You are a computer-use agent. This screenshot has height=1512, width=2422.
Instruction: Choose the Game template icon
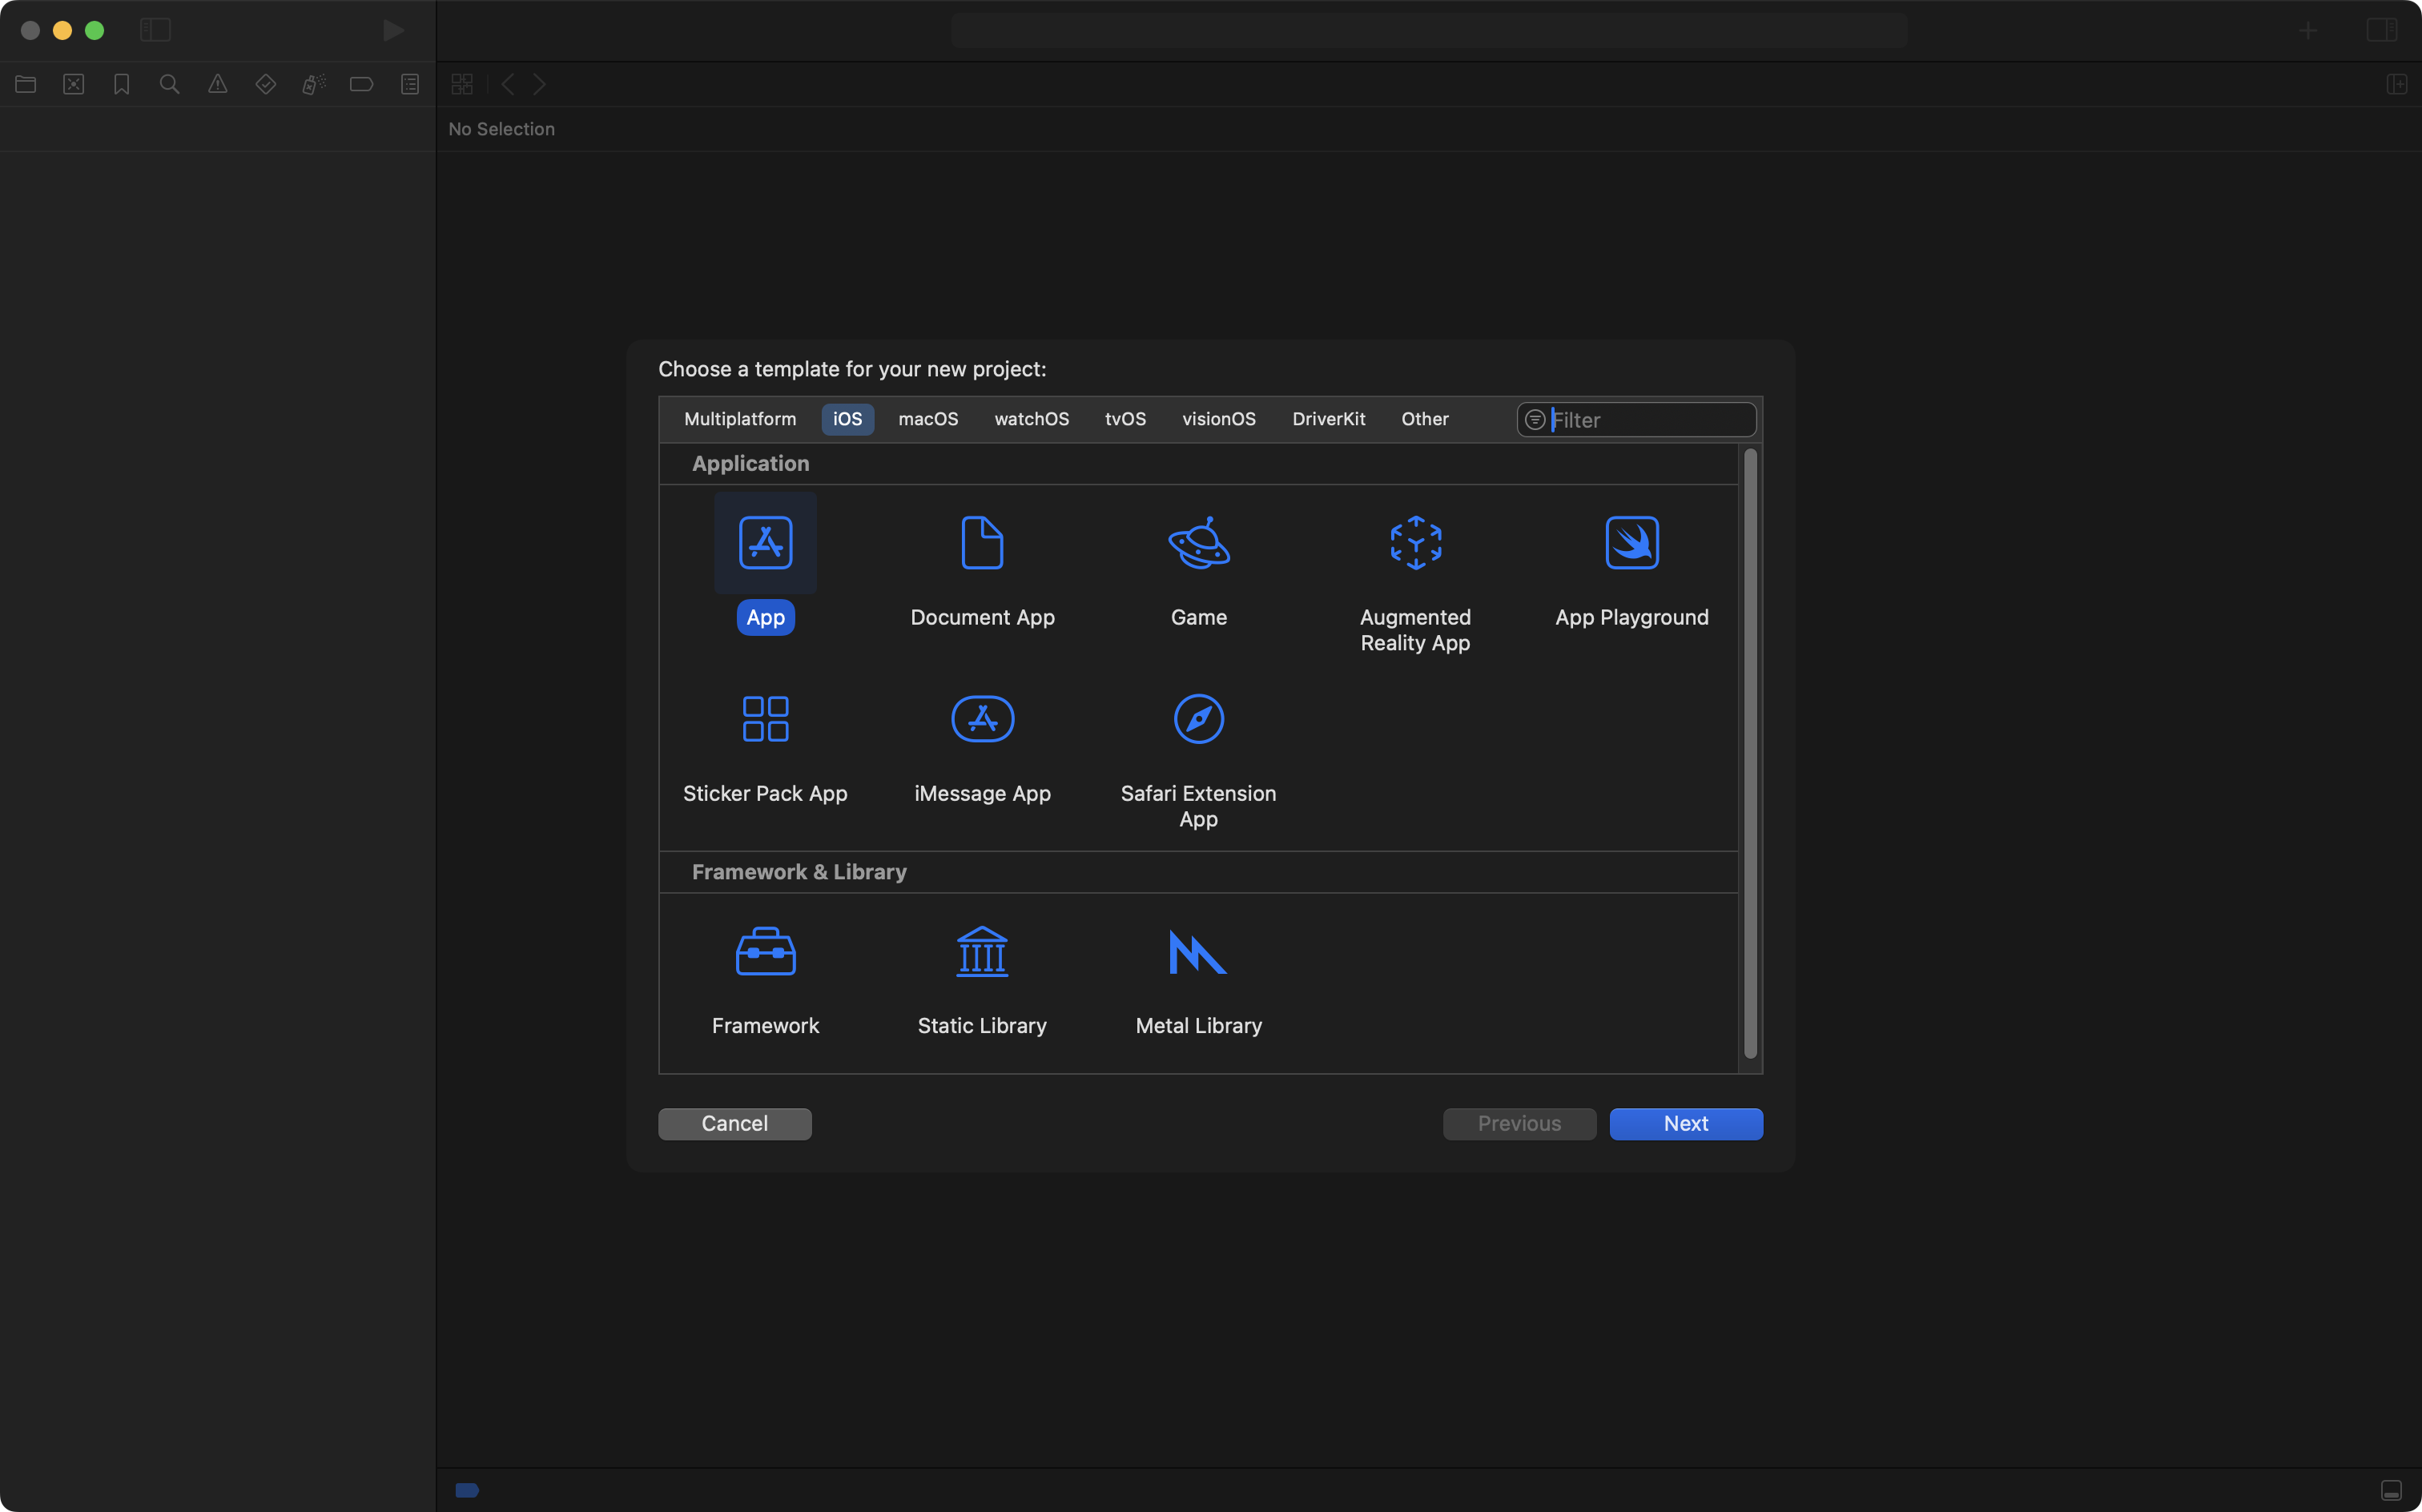click(1198, 543)
